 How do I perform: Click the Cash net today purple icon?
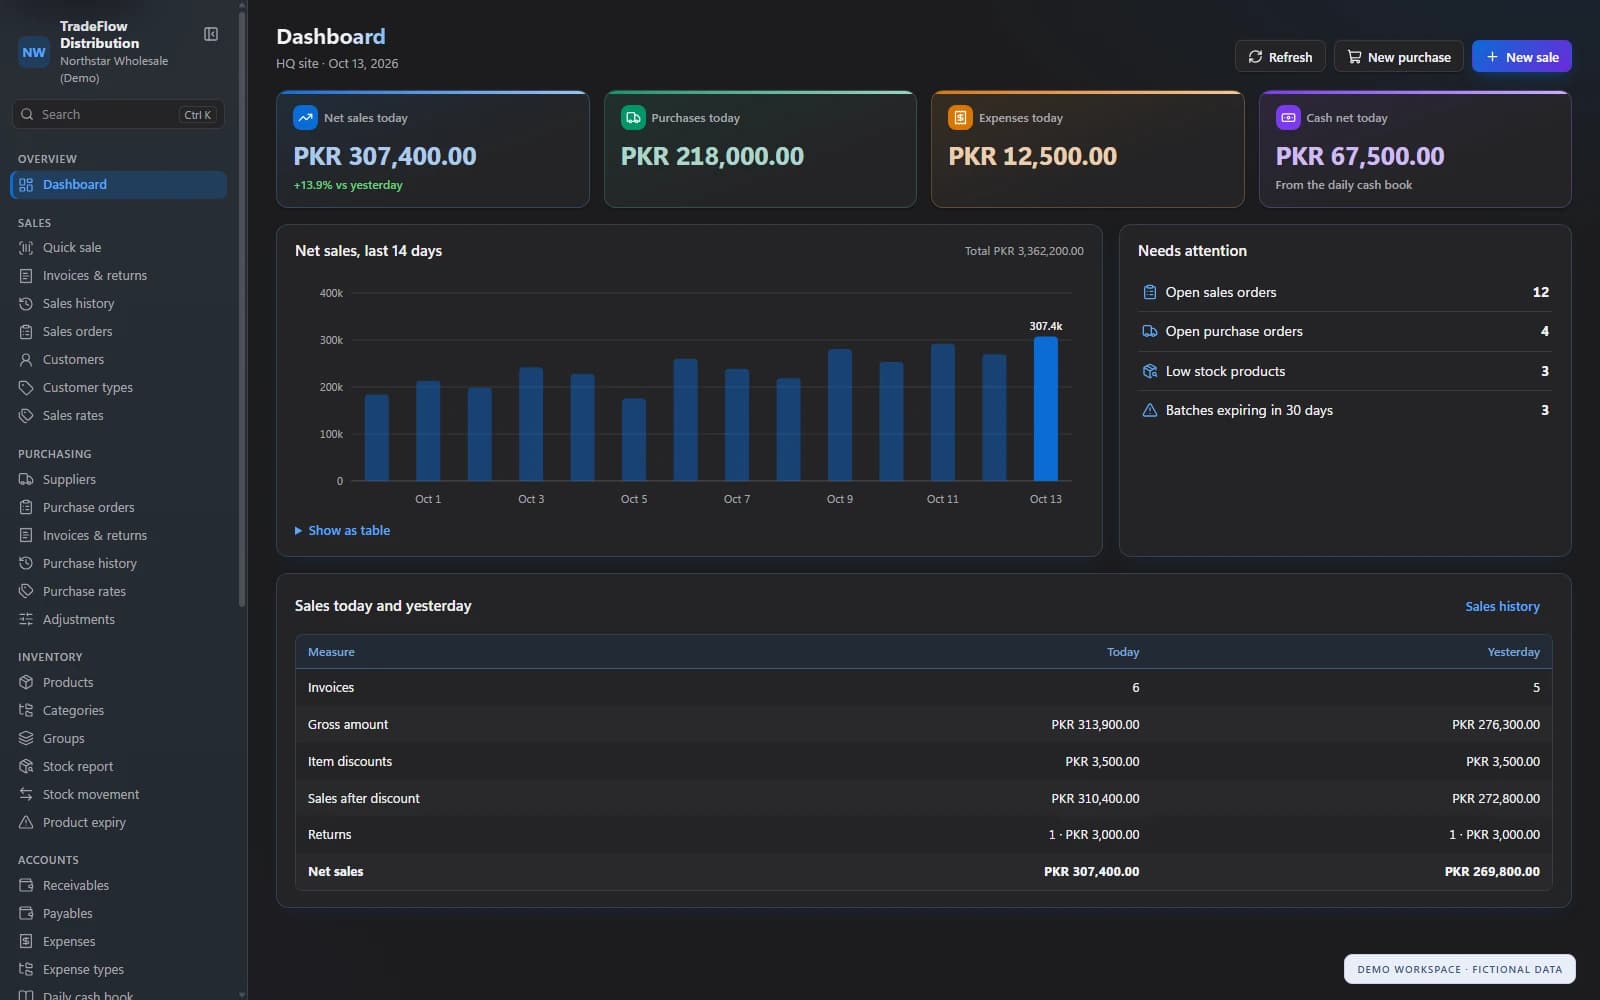coord(1288,117)
